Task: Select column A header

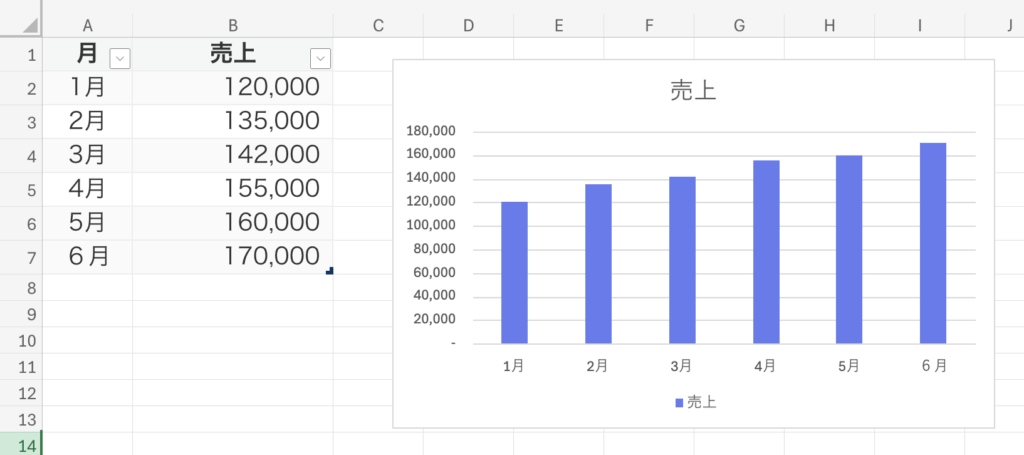Action: point(88,25)
